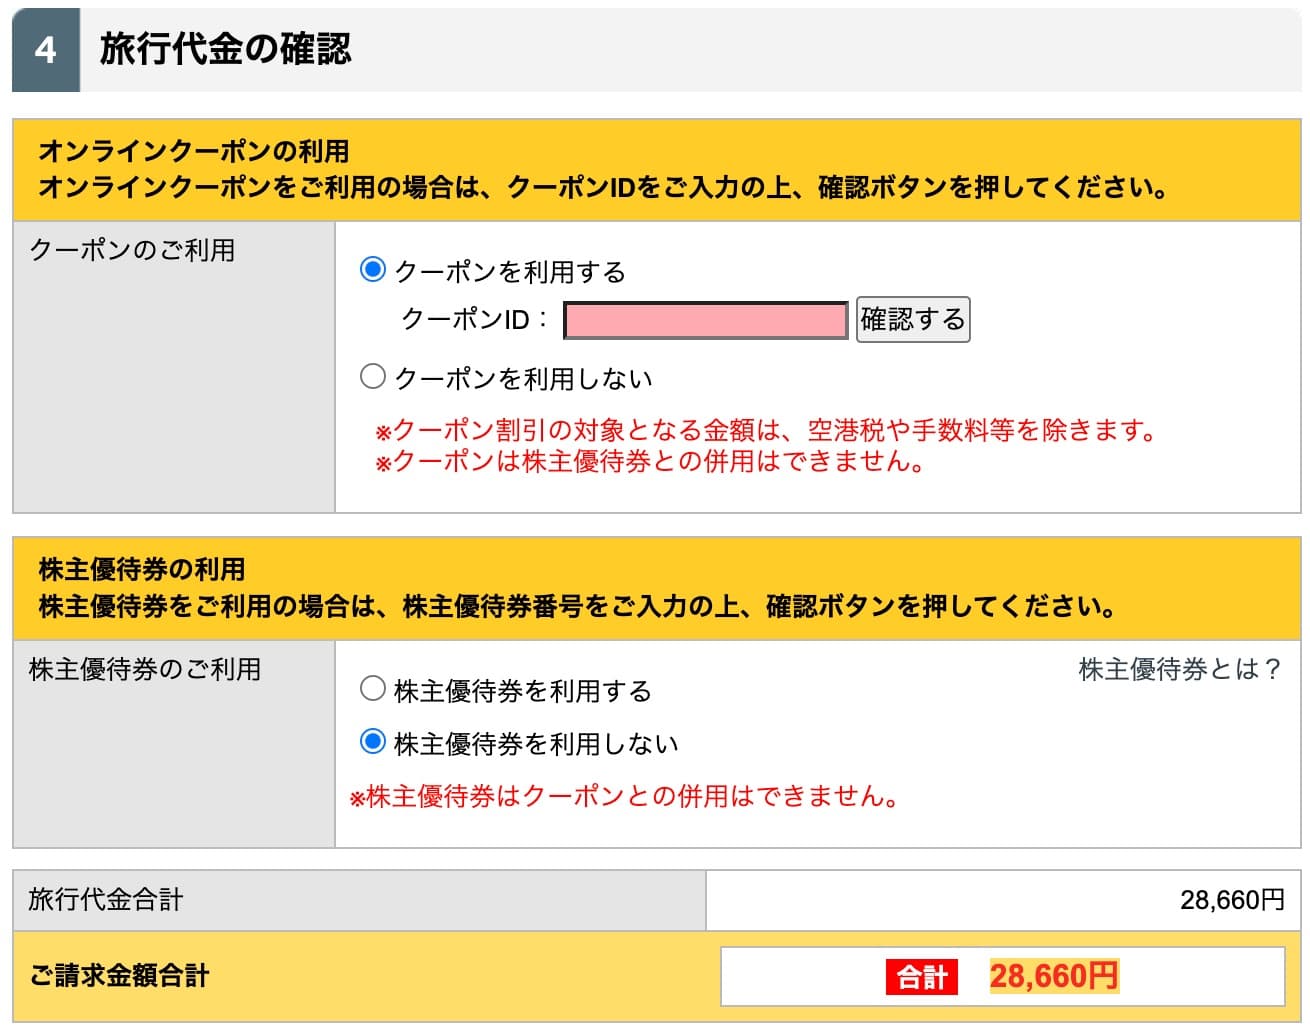Open the 株主優待券とは？ help link
Screen dimensions: 1310x1032
click(1180, 670)
